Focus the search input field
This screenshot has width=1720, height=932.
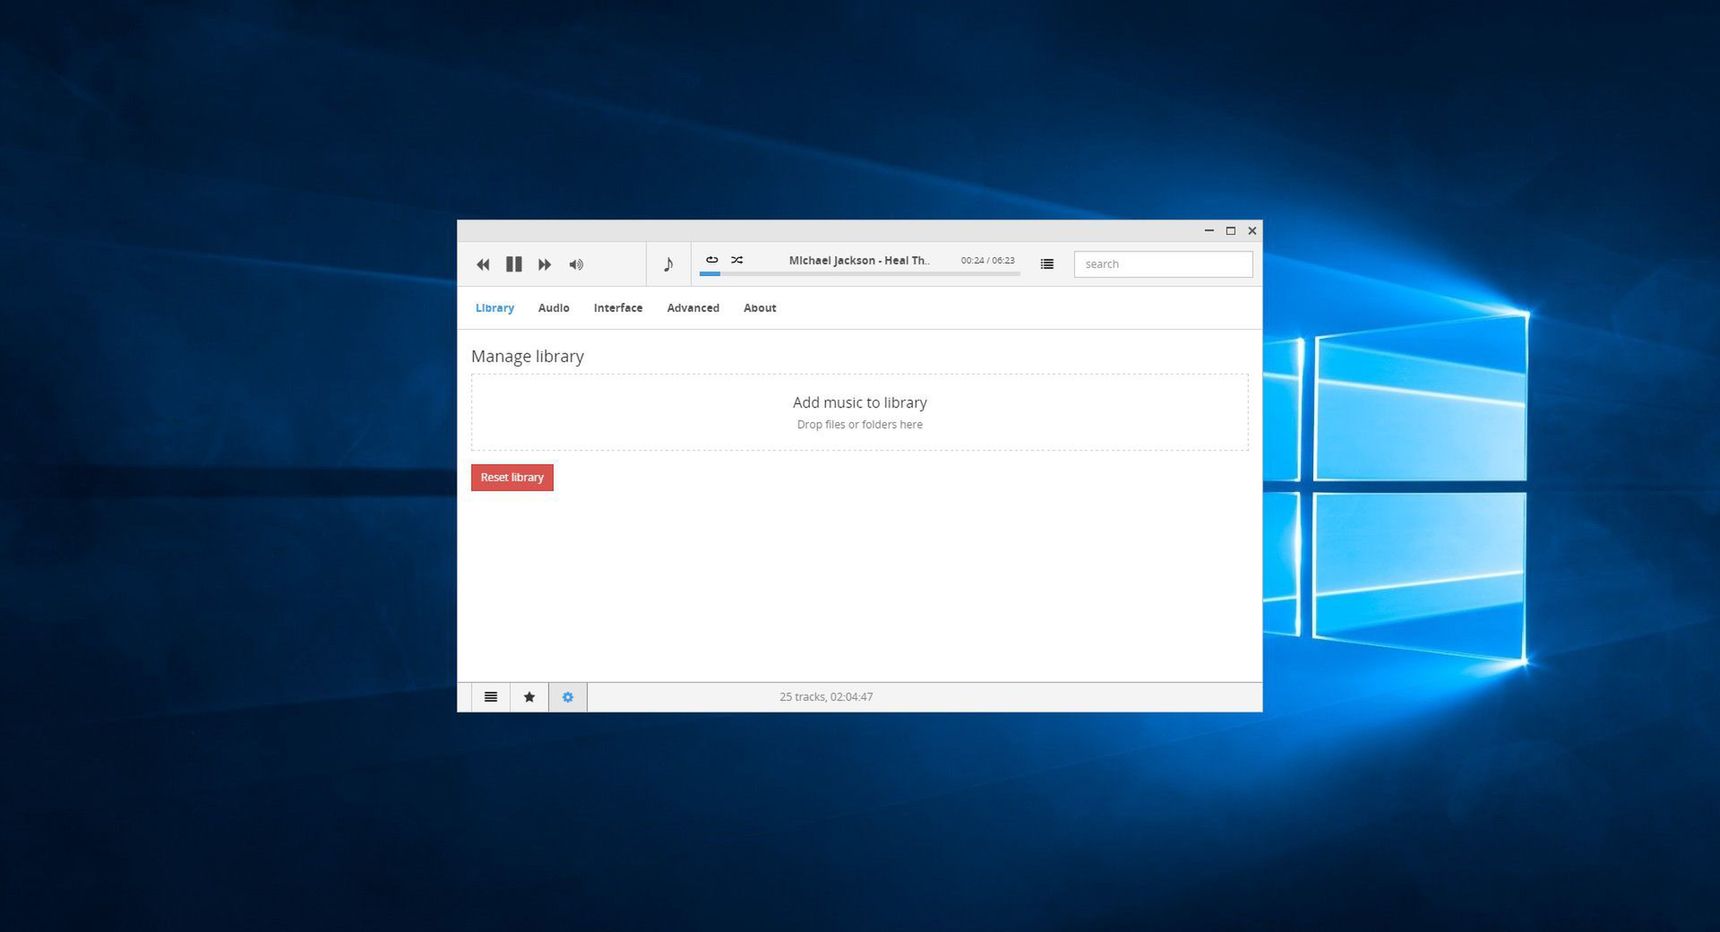click(1163, 264)
